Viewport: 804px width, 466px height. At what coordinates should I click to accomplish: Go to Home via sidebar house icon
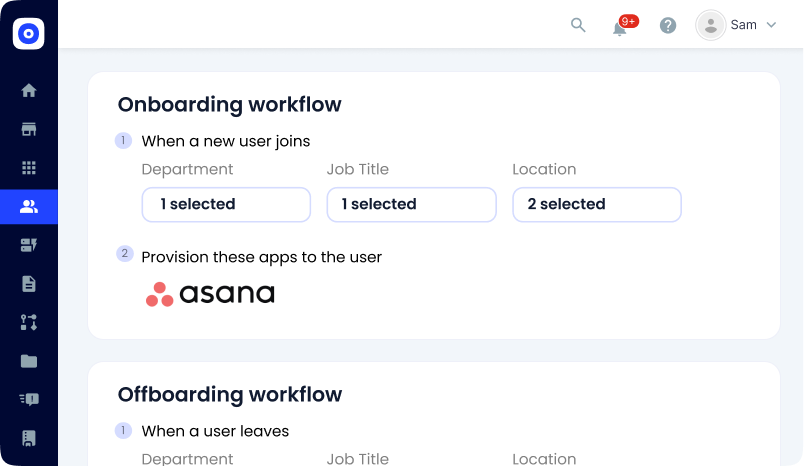(29, 90)
